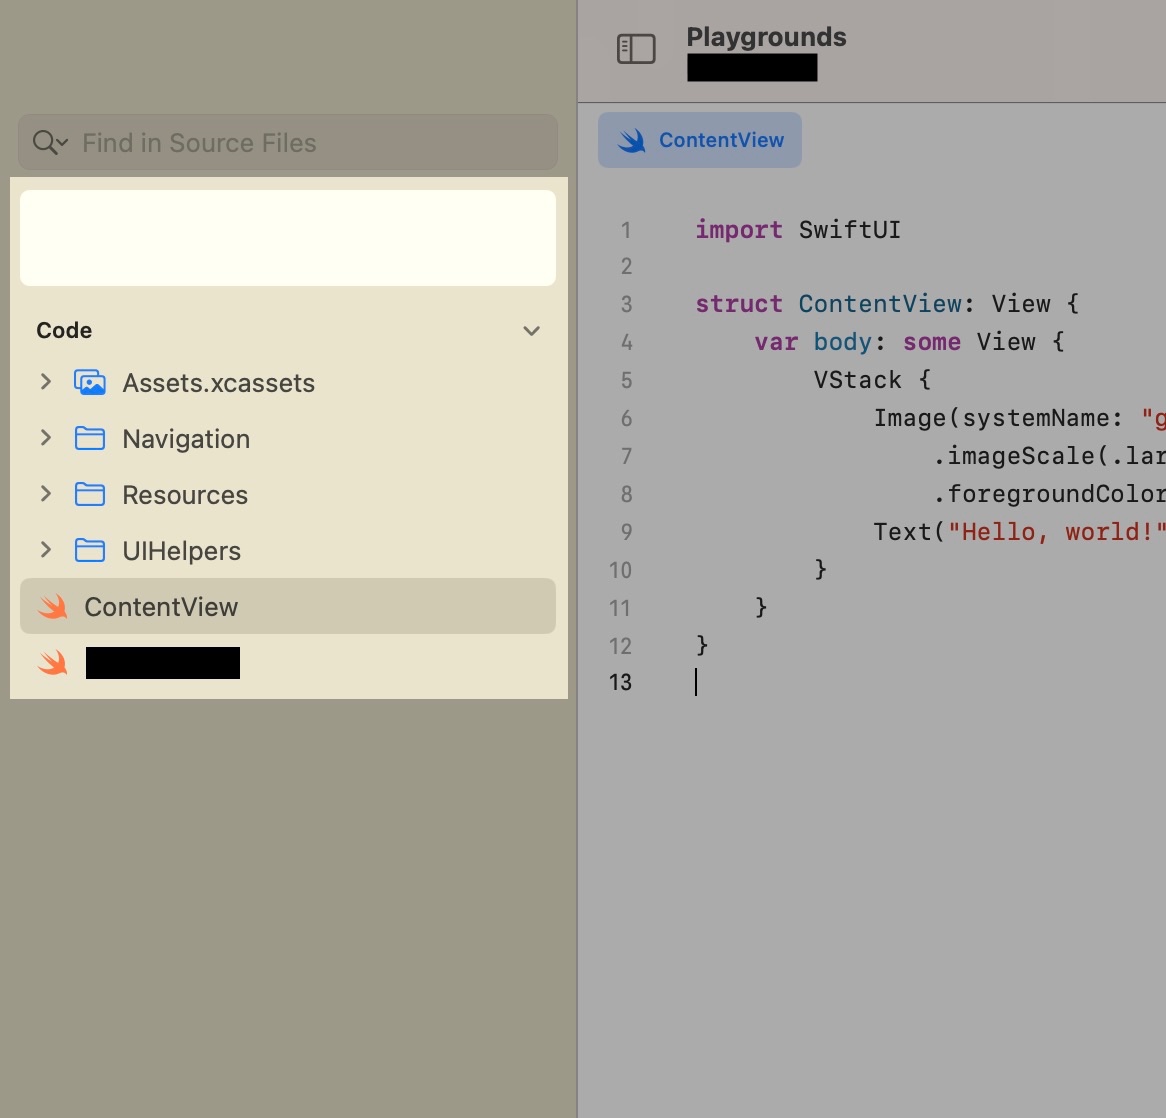This screenshot has height=1118, width=1166.
Task: Toggle the sidebar panel icon
Action: (636, 49)
